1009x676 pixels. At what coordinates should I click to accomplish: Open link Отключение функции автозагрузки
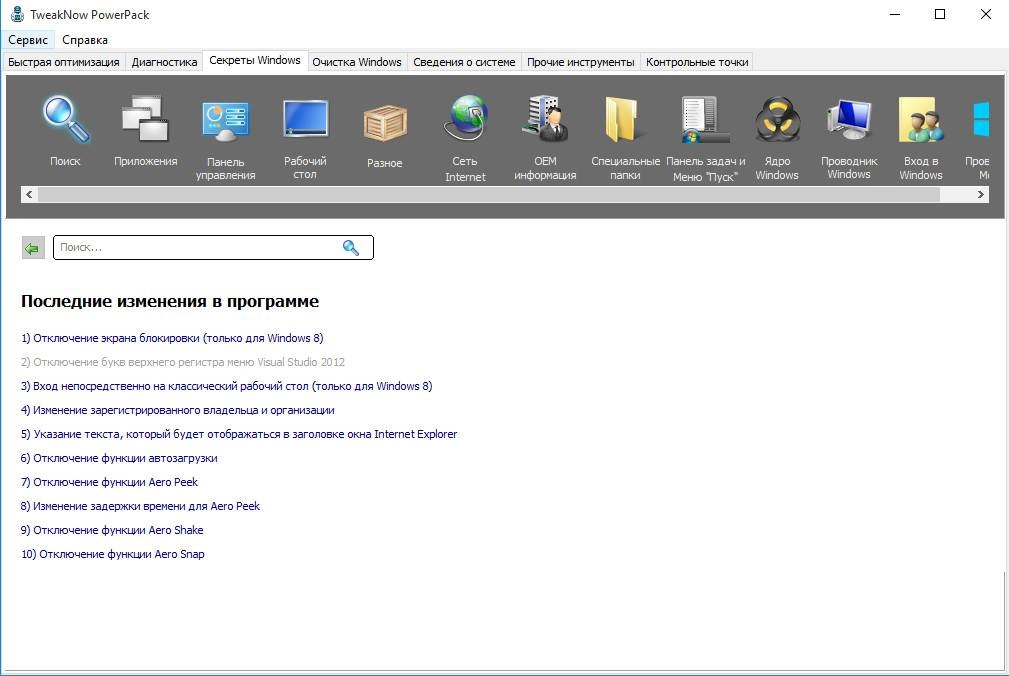[x=119, y=458]
